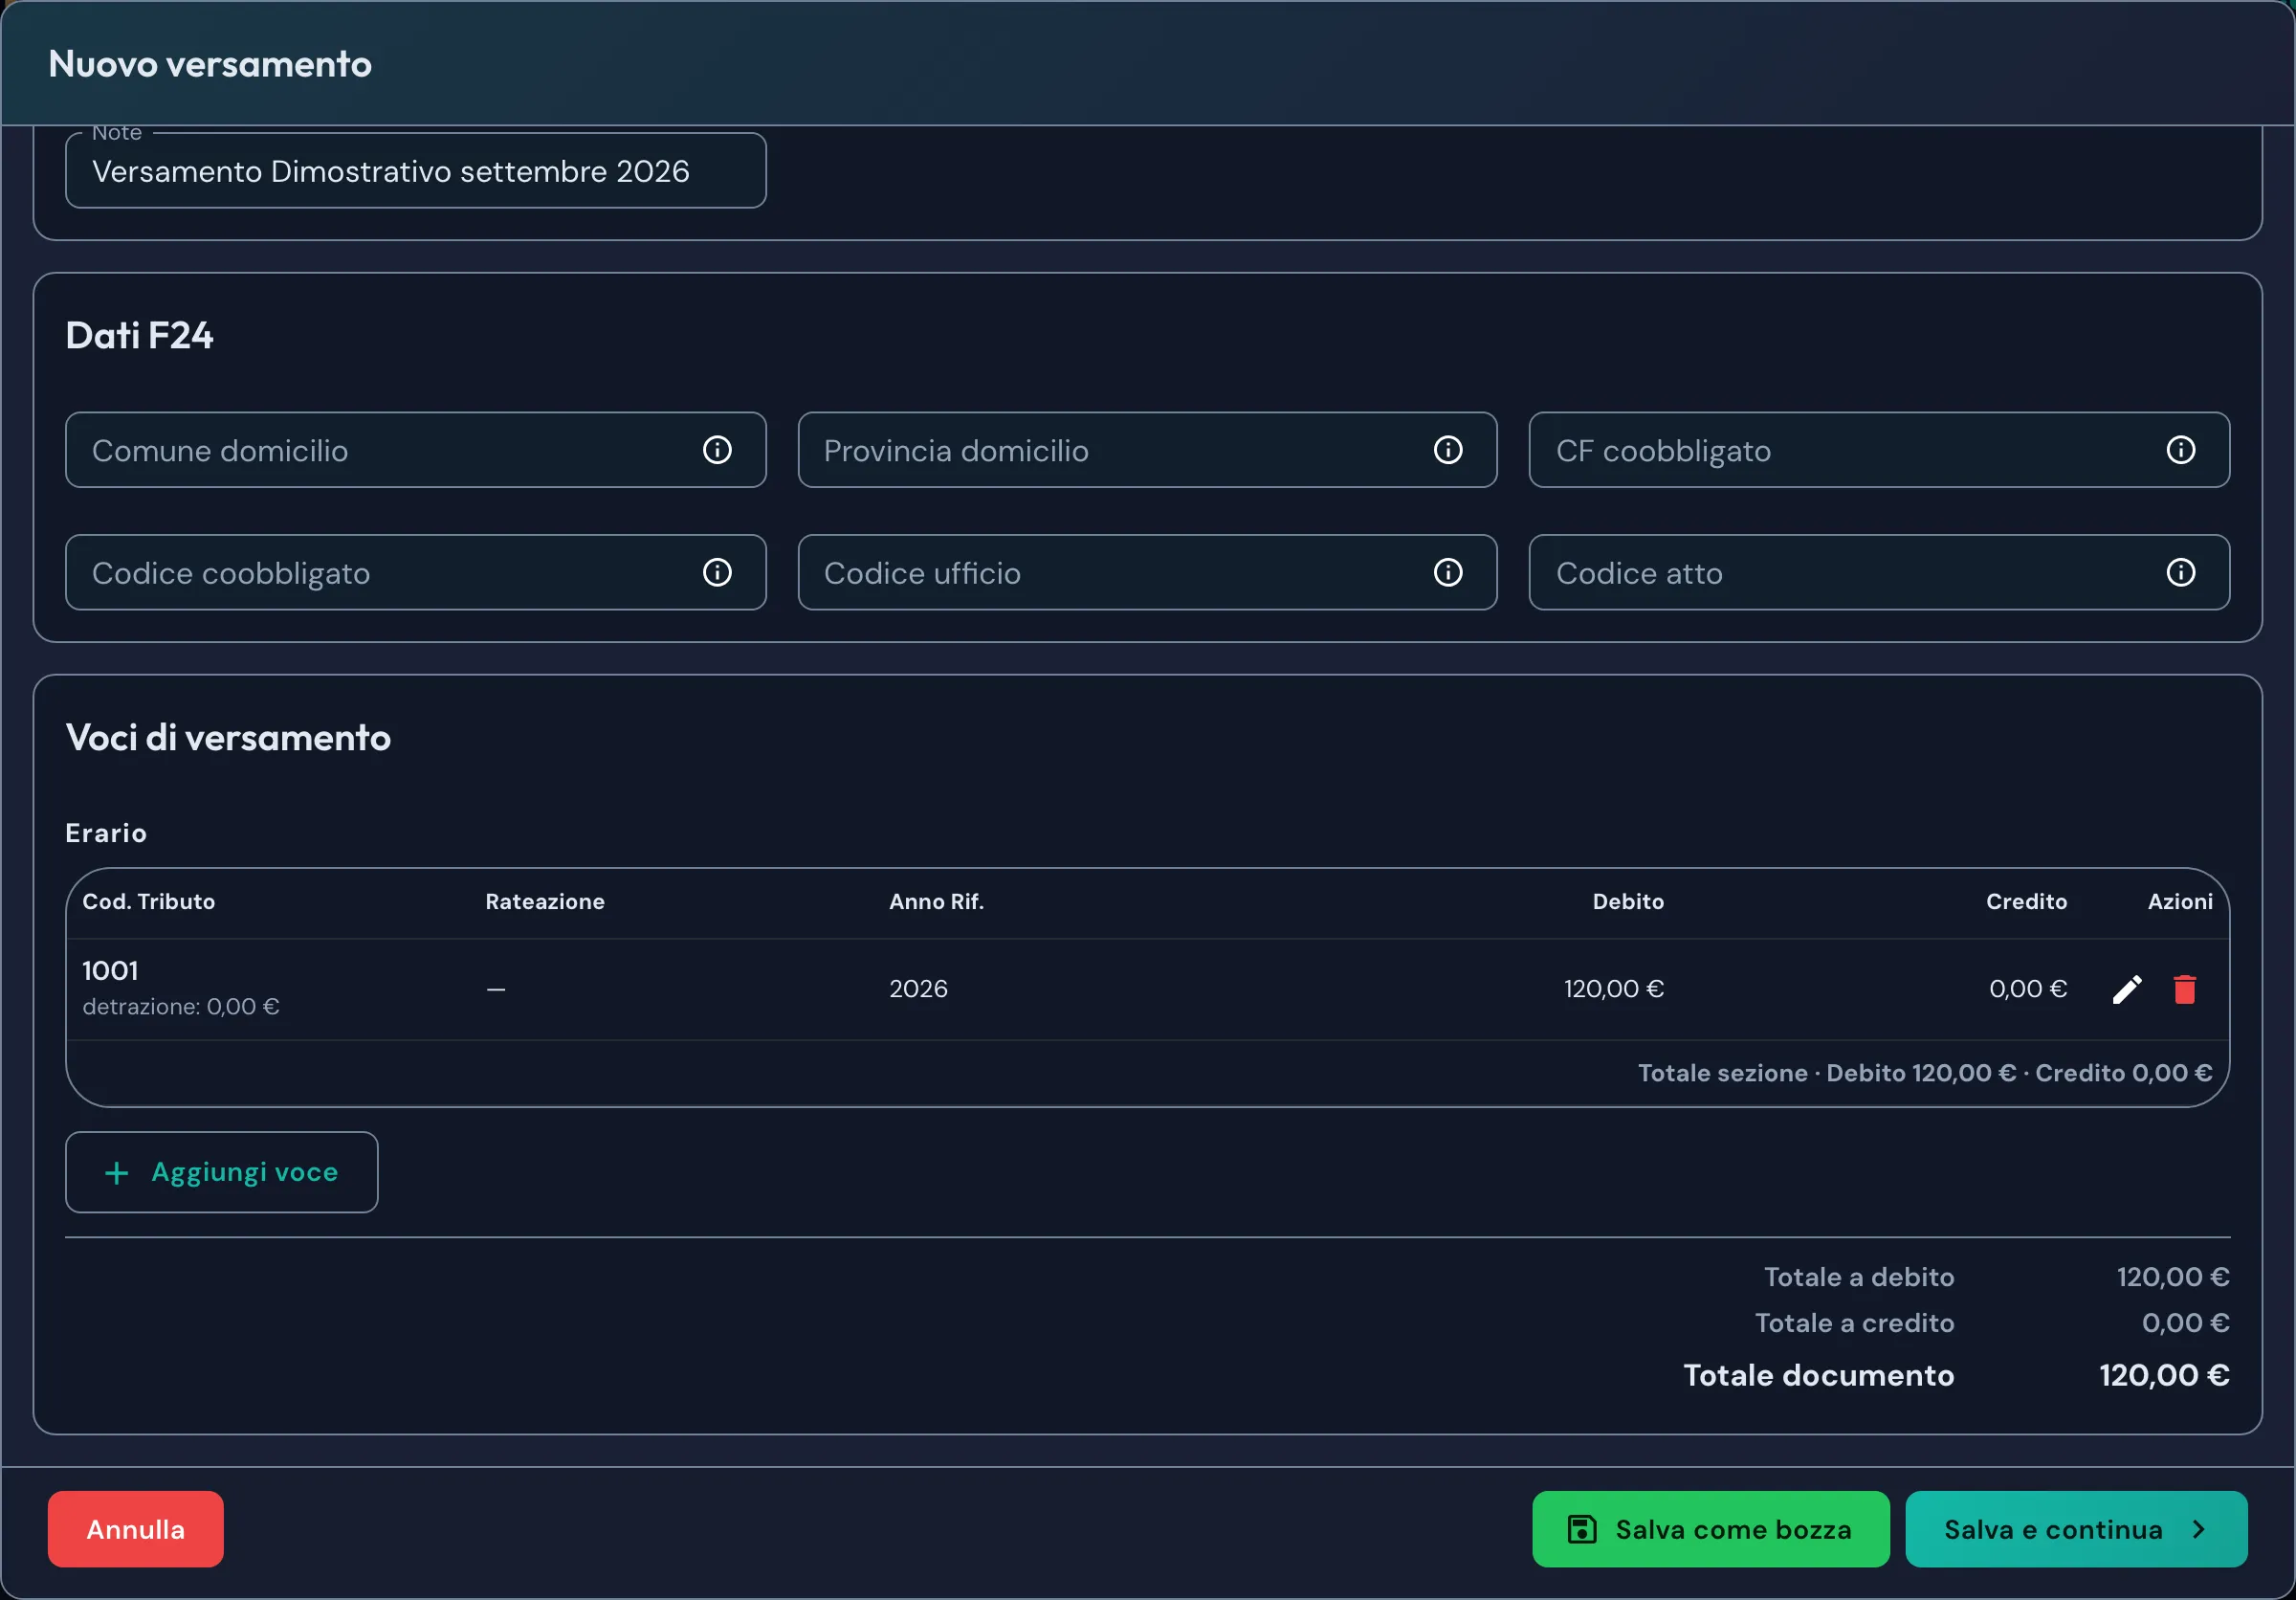This screenshot has width=2296, height=1600.
Task: Click tributo code 1001 cell
Action: [110, 970]
